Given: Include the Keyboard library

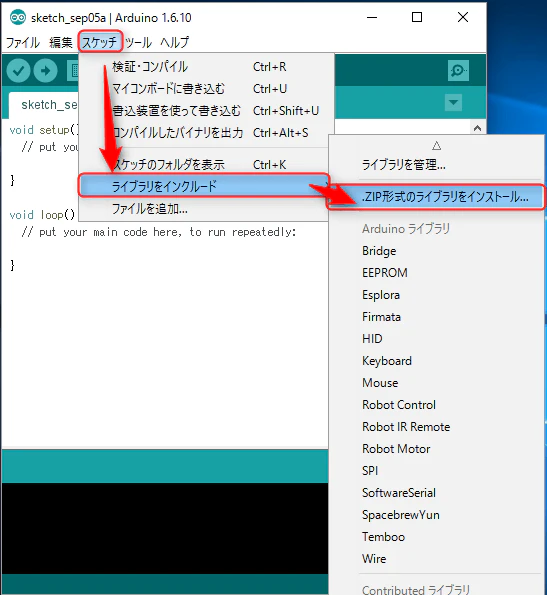Looking at the screenshot, I should 436,361.
